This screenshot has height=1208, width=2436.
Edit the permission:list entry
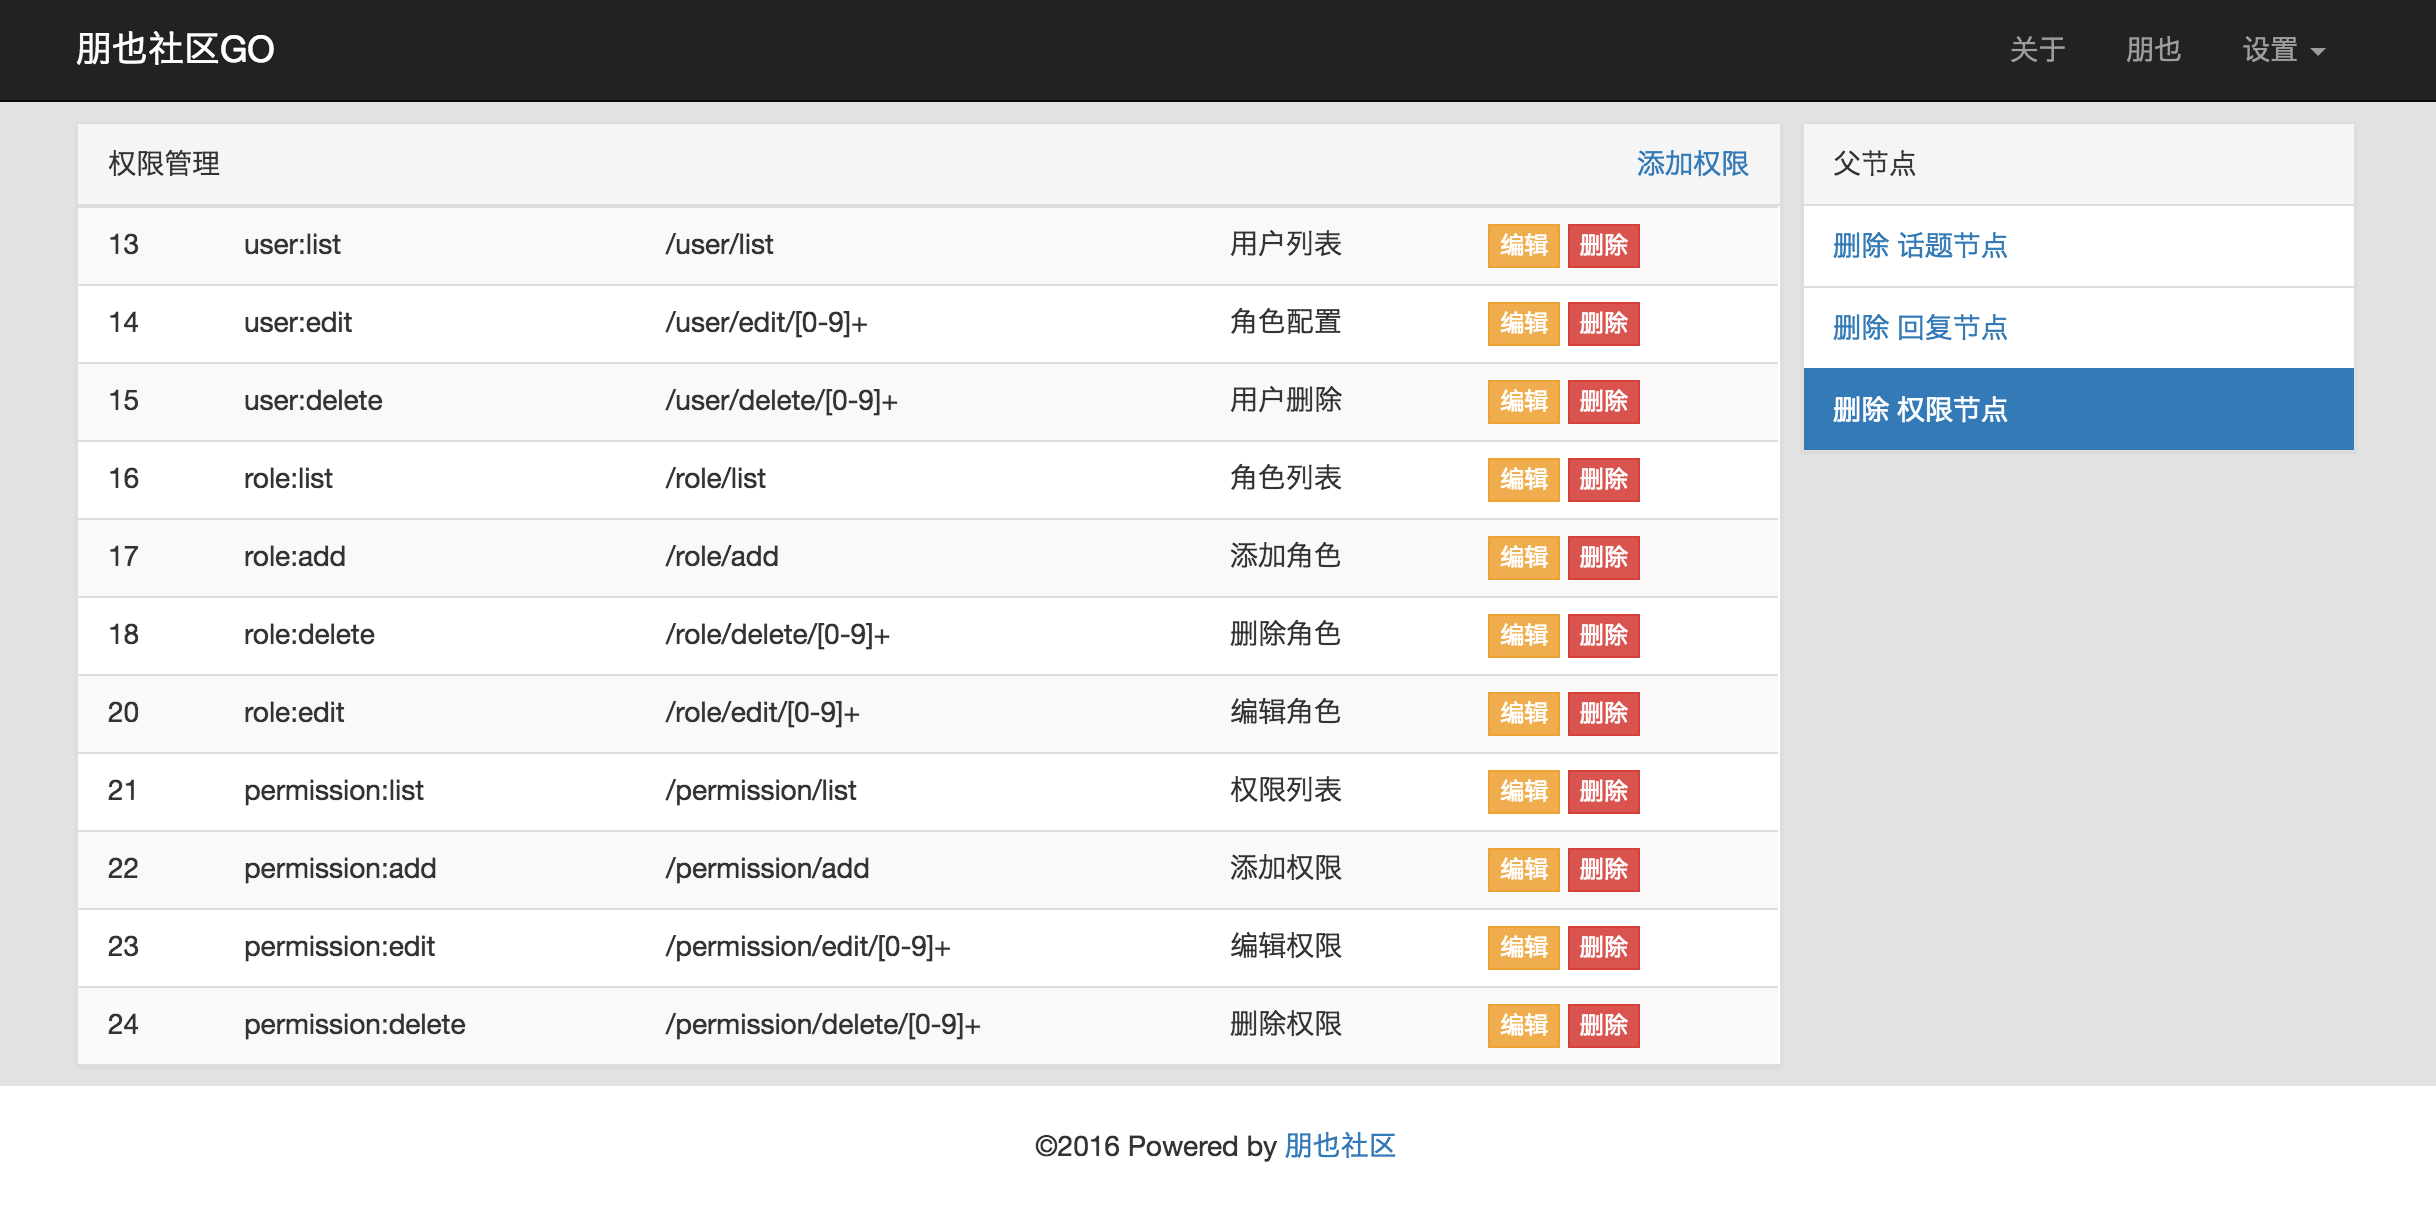1523,791
